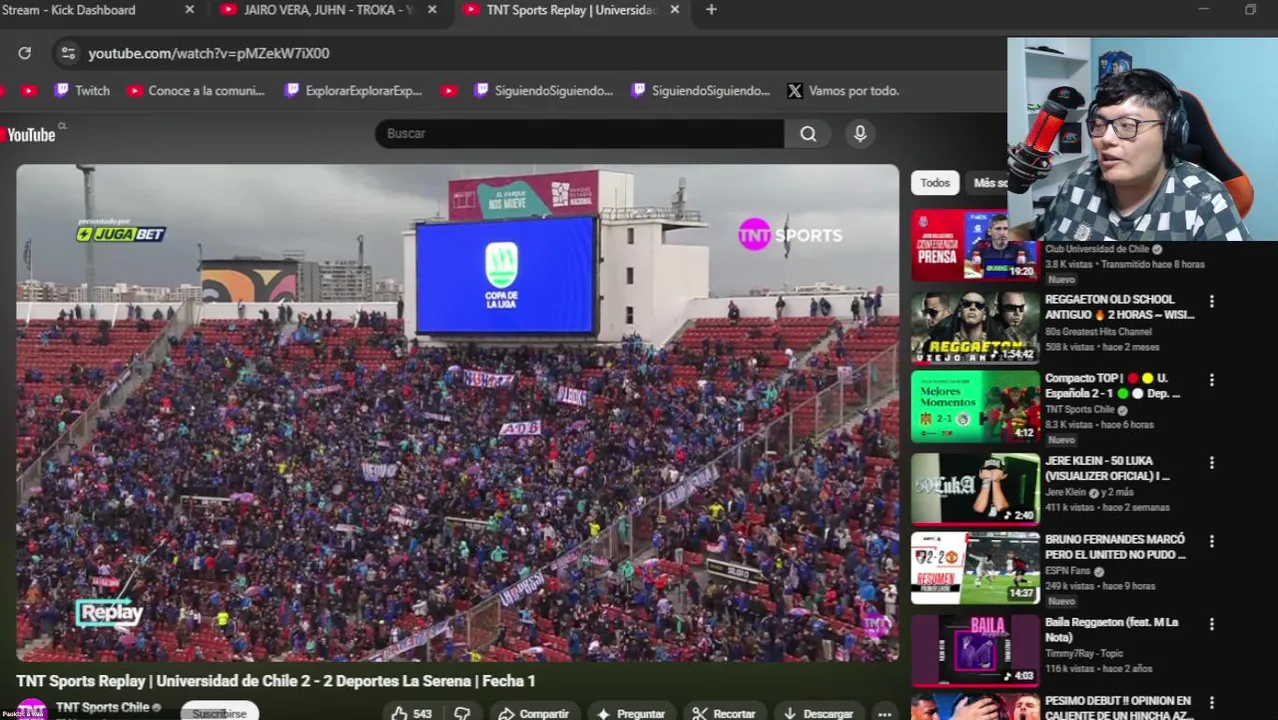1278x720 pixels.
Task: Click the Preguntar button
Action: tap(630, 713)
